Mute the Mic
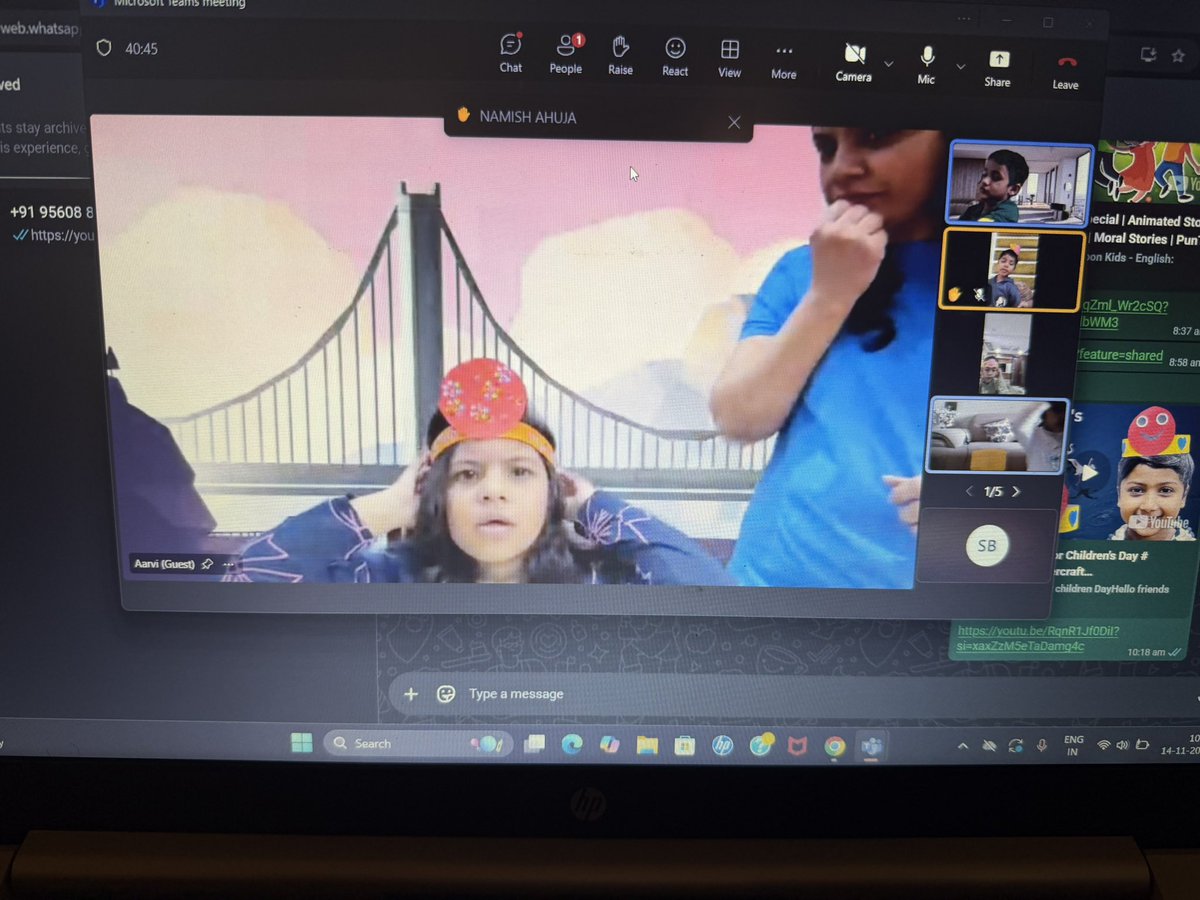Viewport: 1200px width, 900px height. tap(927, 64)
